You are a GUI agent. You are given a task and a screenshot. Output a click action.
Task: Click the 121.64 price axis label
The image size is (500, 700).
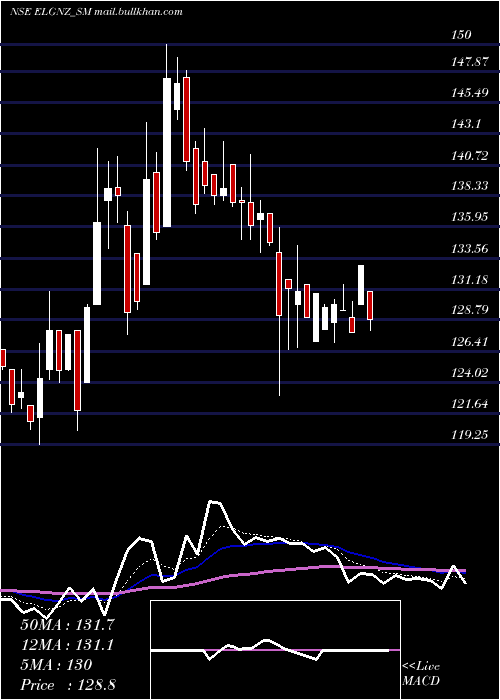point(471,404)
